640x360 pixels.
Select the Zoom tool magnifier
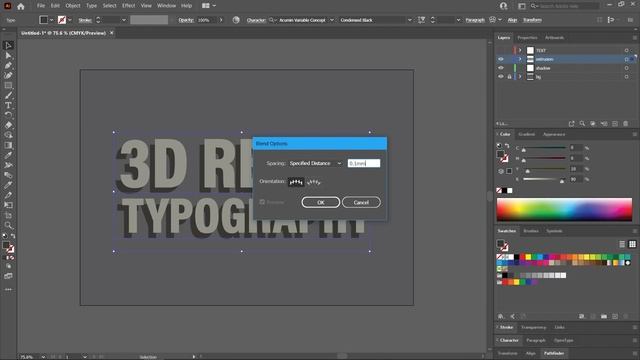tap(8, 225)
